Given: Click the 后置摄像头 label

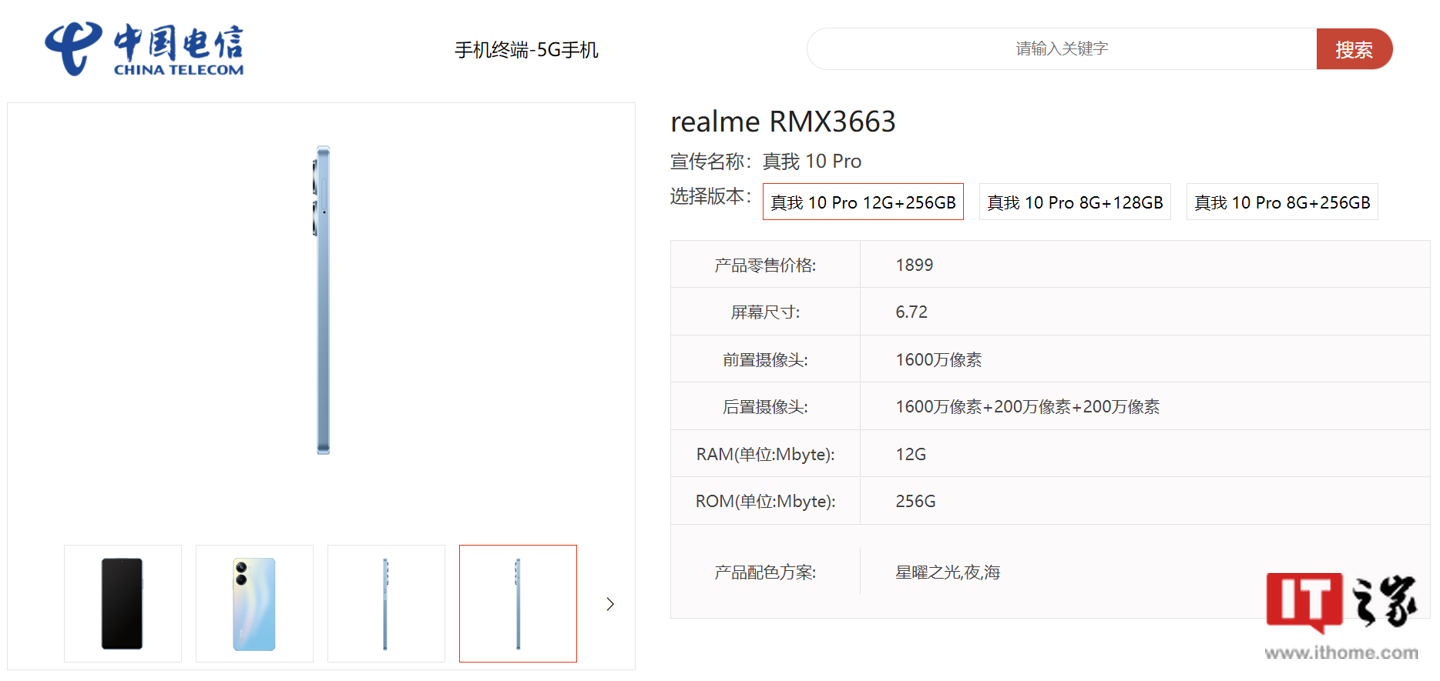Looking at the screenshot, I should 765,407.
